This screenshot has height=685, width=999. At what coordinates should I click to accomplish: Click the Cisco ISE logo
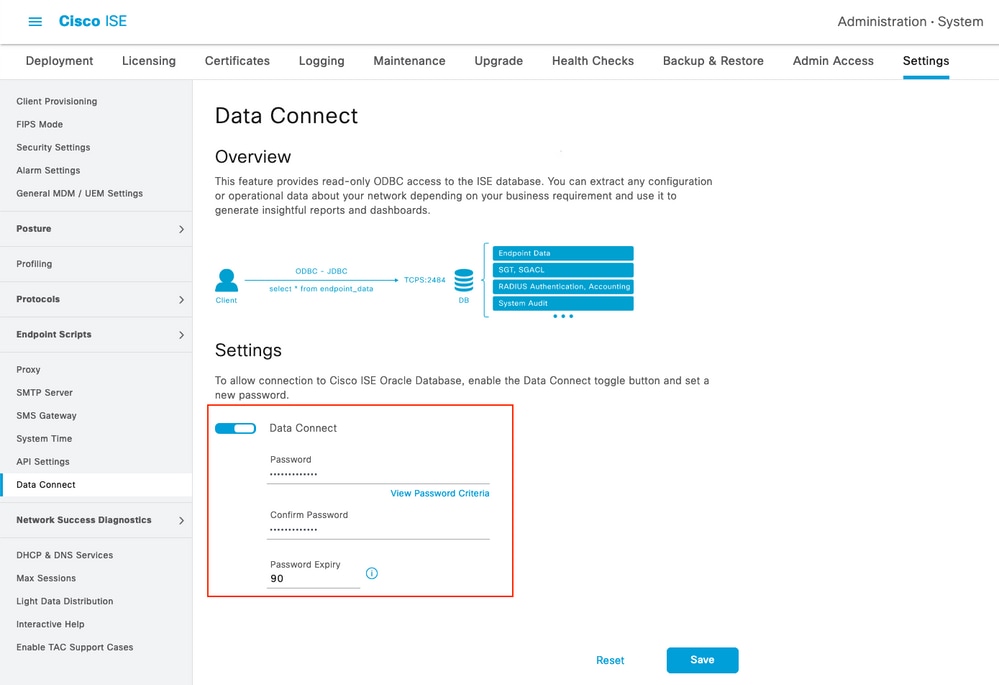pyautogui.click(x=92, y=21)
